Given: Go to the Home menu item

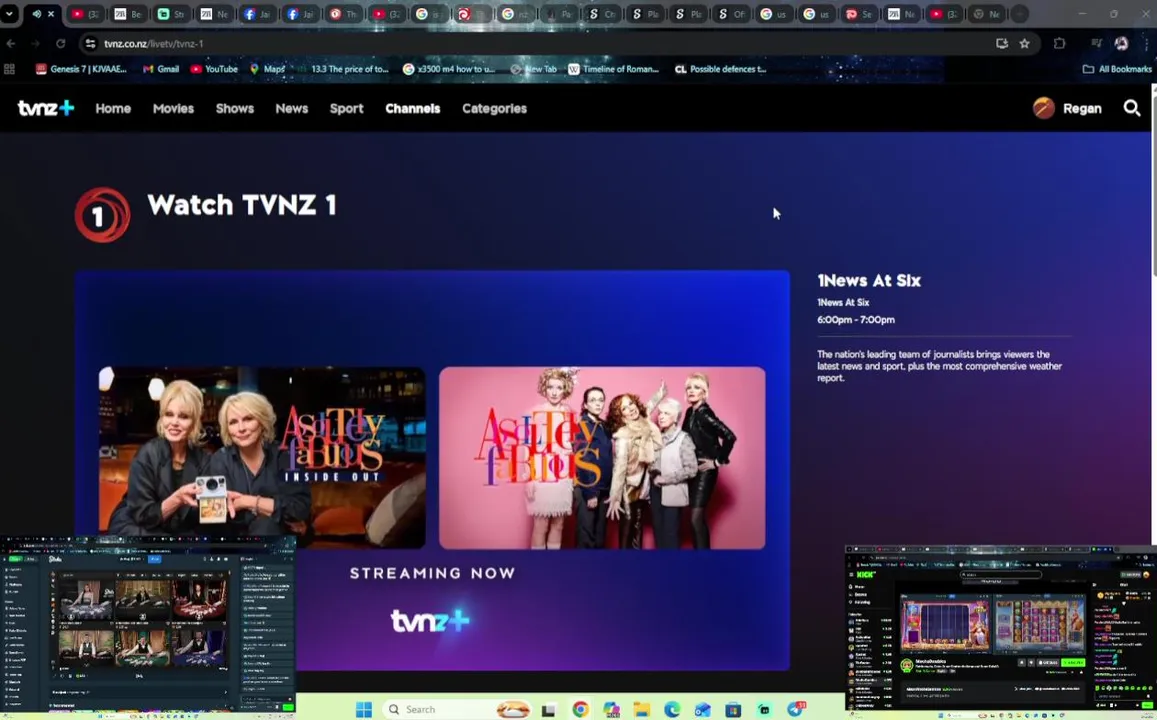Looking at the screenshot, I should [x=113, y=108].
